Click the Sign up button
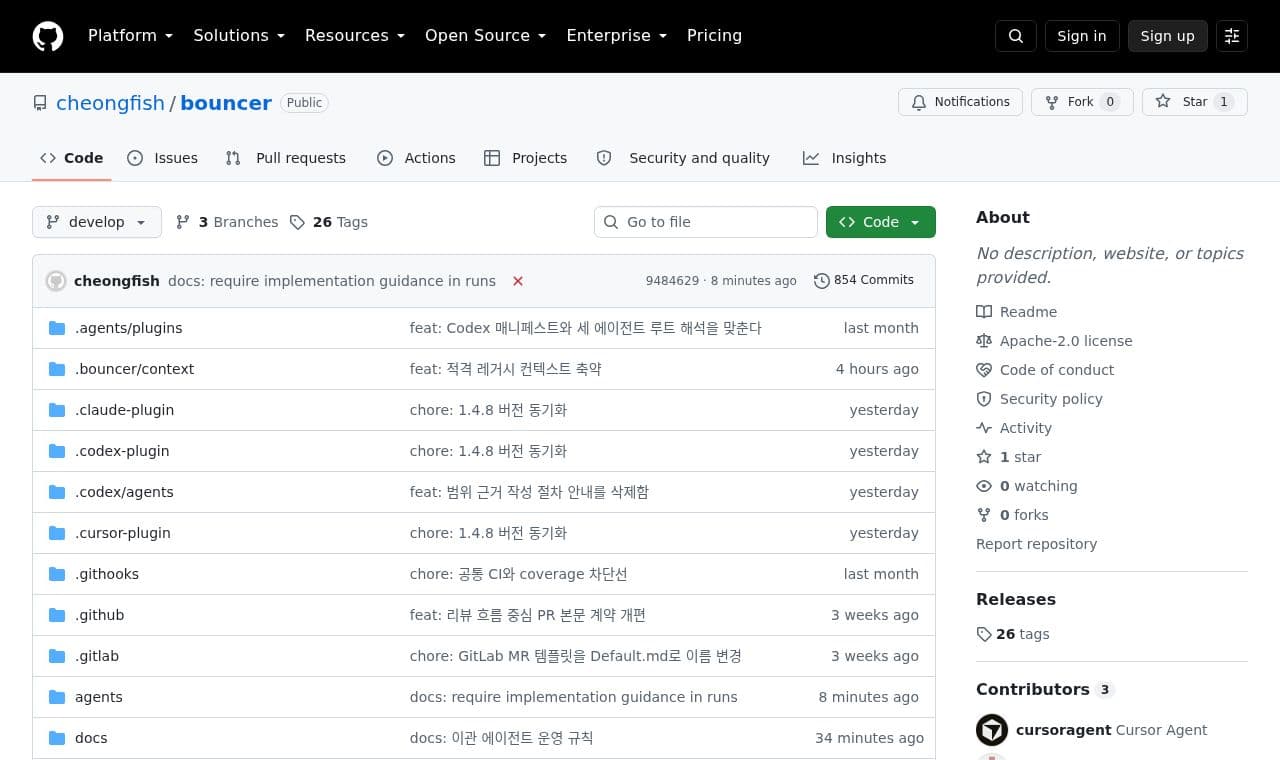Screen dimensions: 1280x760 click(x=1168, y=36)
